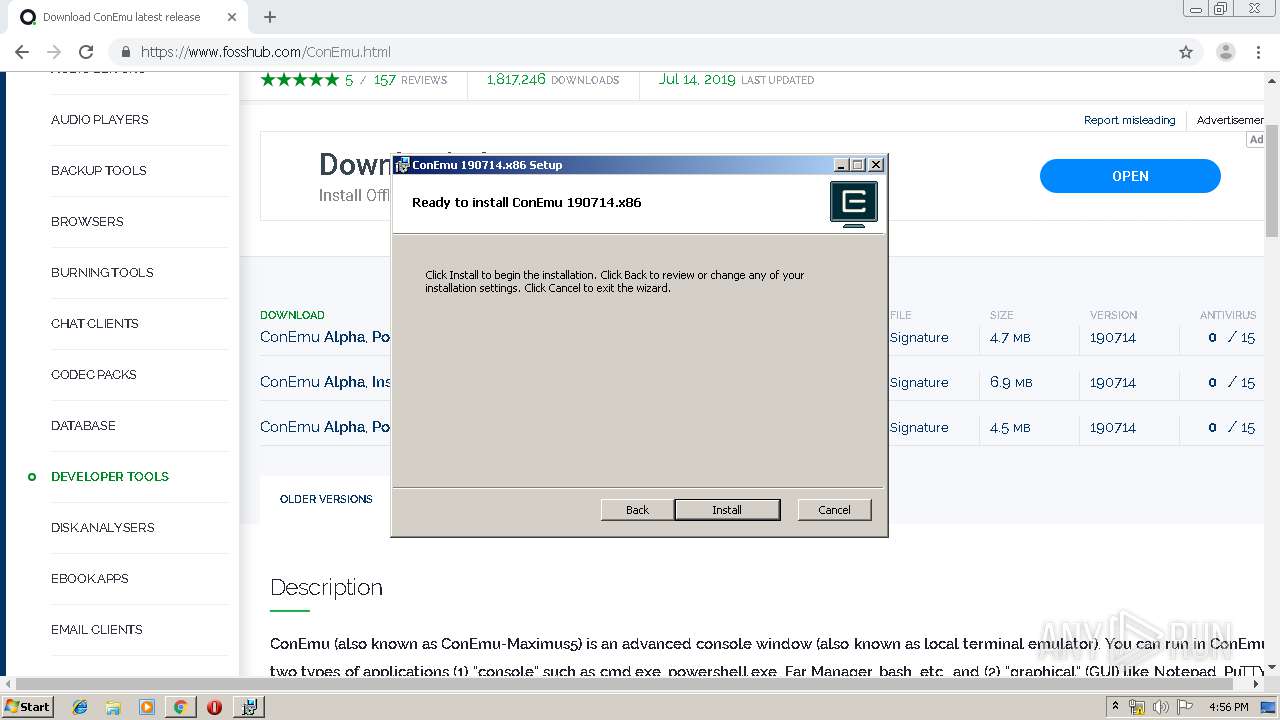Click Install in the ConEmu Setup dialog
Screen dimensions: 1280x720
(727, 510)
